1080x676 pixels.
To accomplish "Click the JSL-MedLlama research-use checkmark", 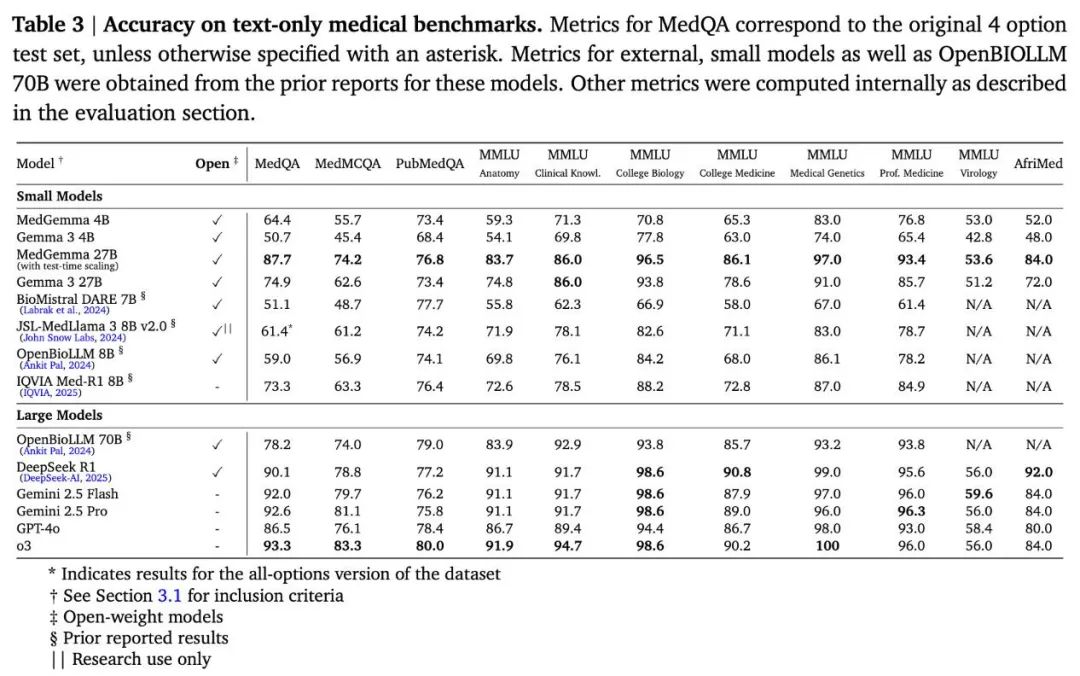I will (221, 331).
